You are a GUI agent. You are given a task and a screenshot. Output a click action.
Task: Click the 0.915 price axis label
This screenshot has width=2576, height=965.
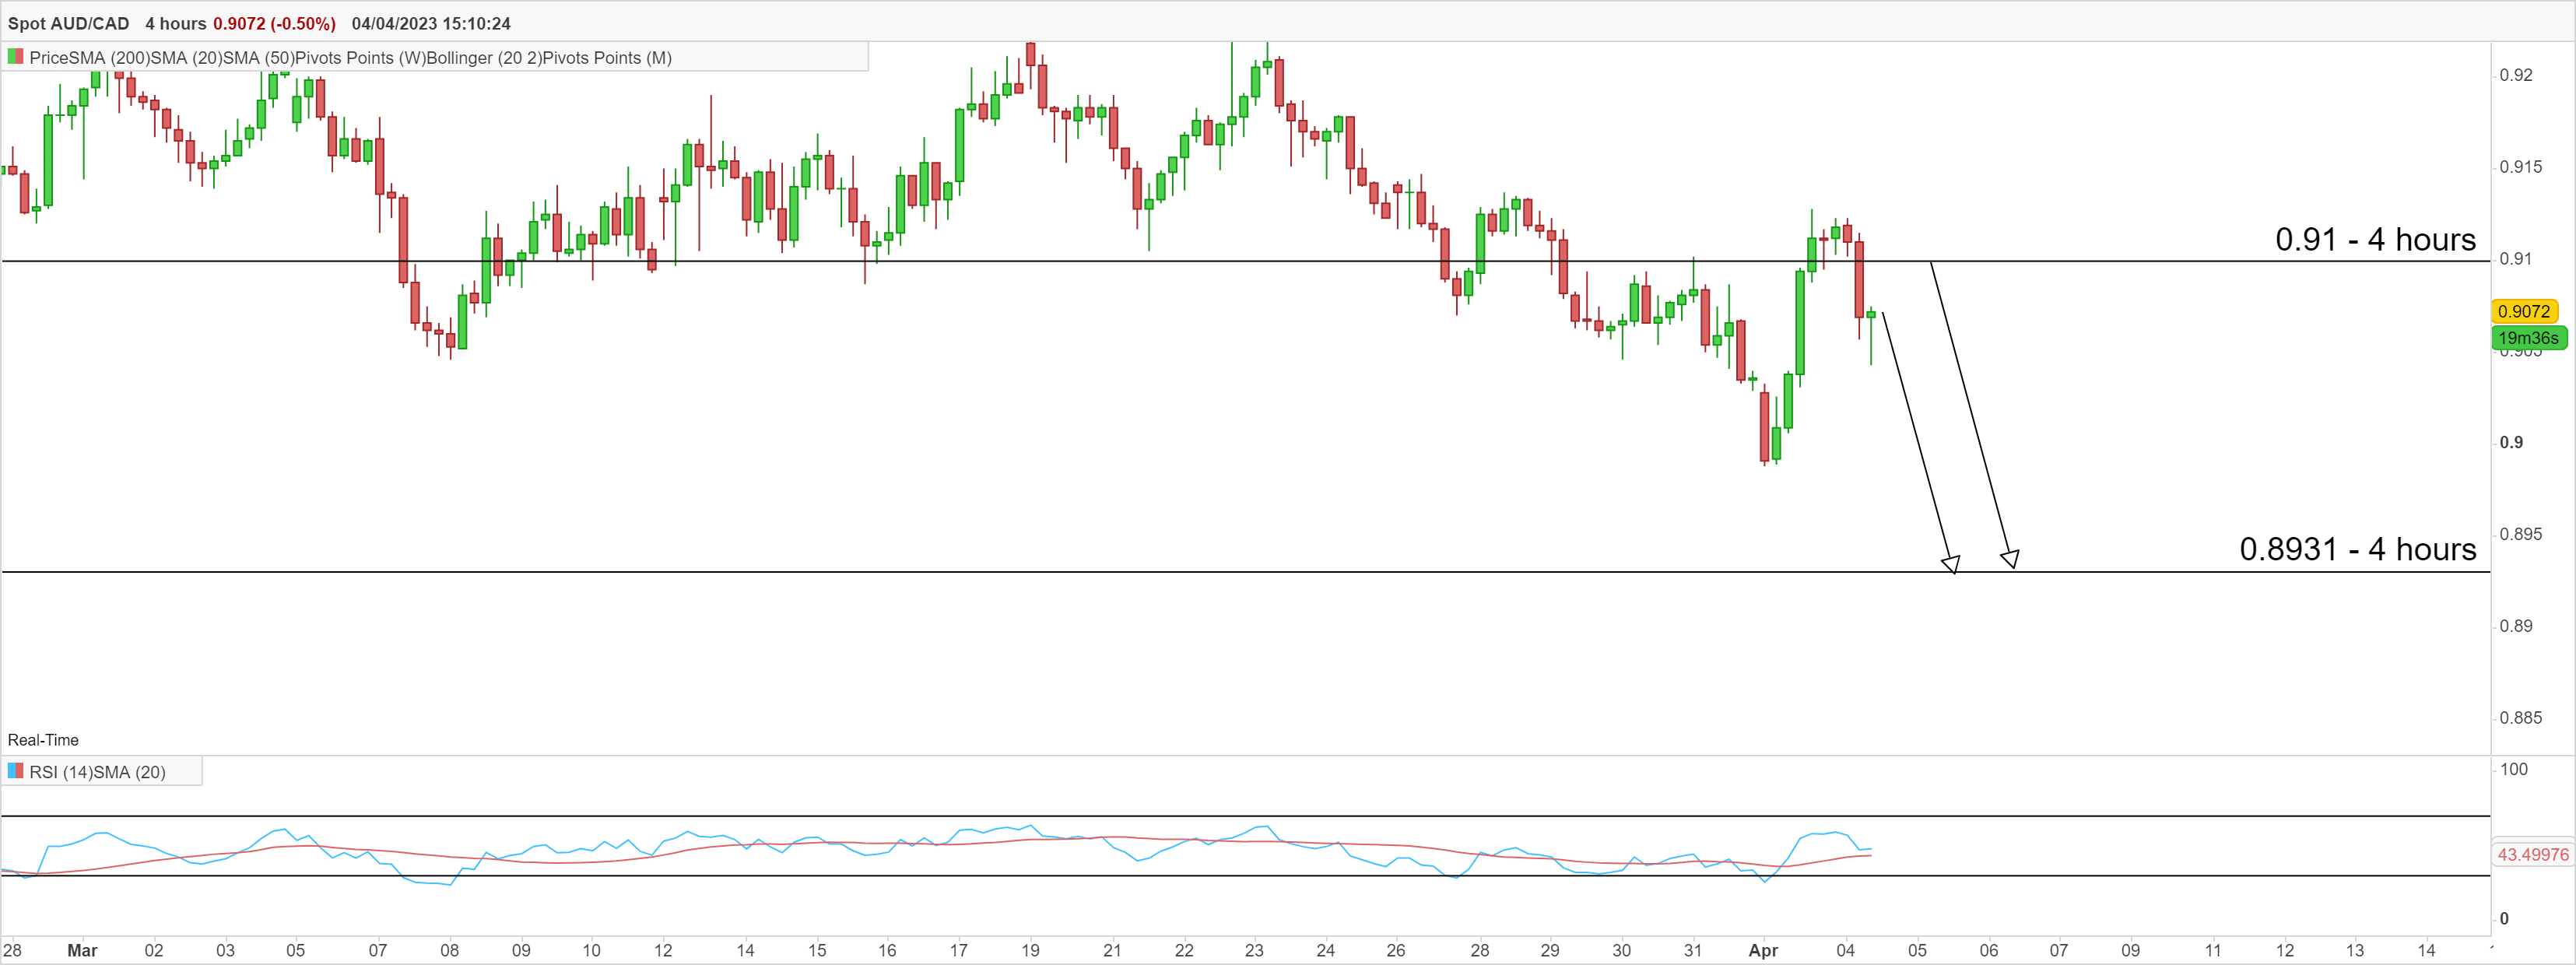[2520, 167]
